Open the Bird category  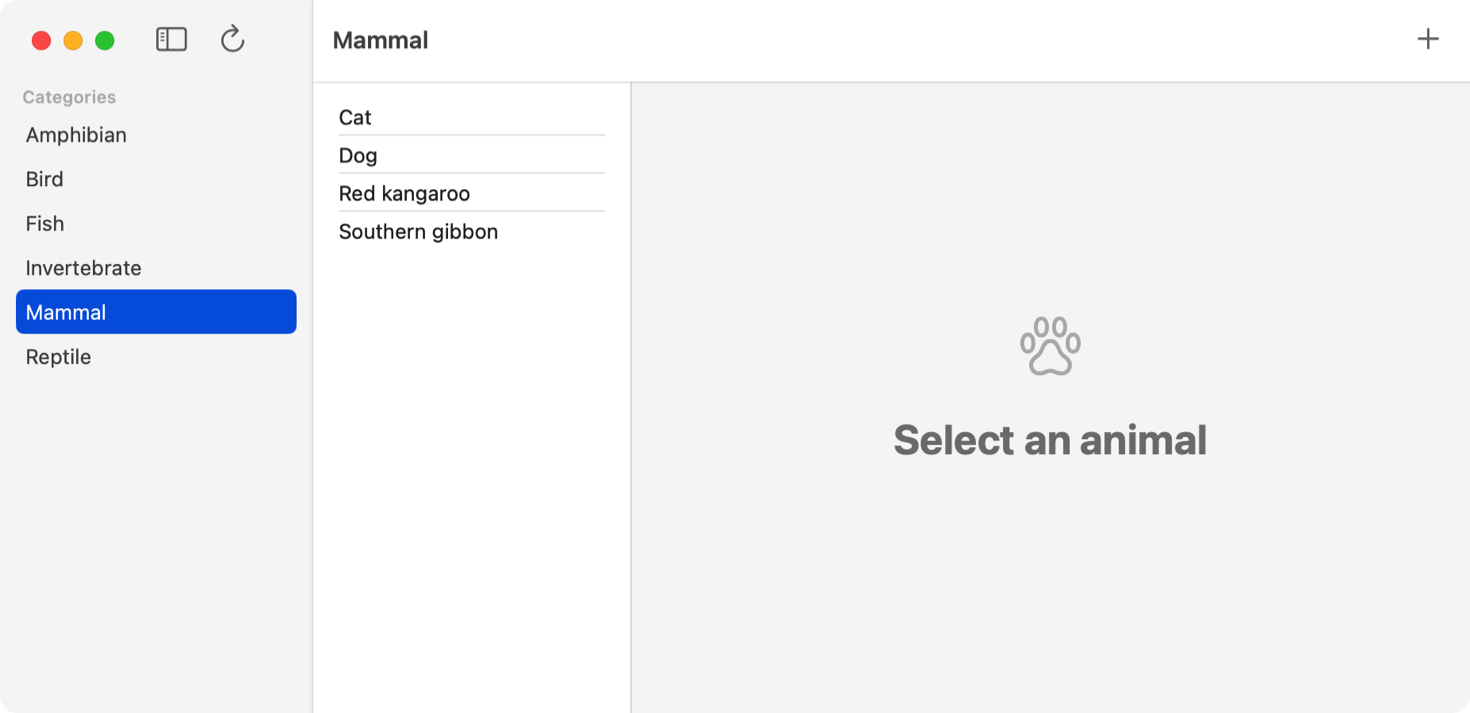pyautogui.click(x=45, y=179)
